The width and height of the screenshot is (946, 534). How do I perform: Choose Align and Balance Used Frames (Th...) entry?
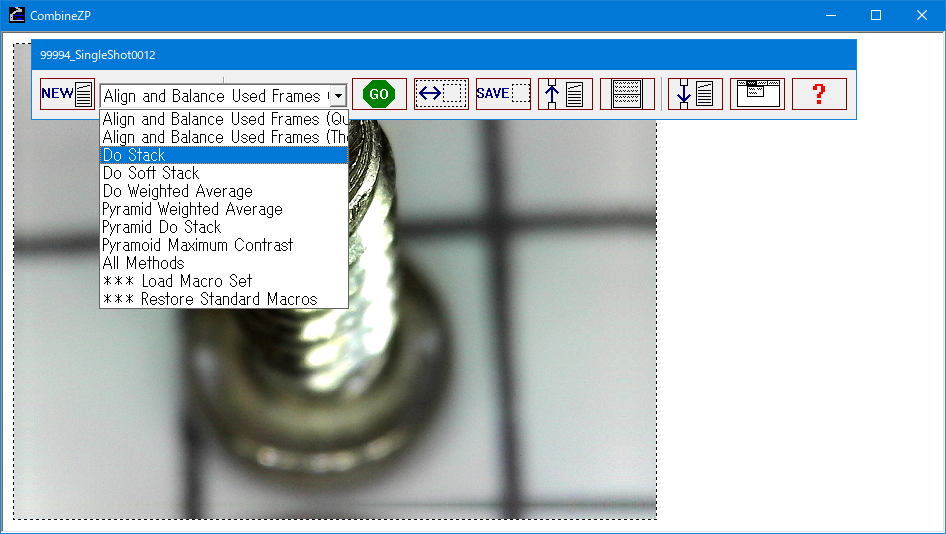[224, 137]
